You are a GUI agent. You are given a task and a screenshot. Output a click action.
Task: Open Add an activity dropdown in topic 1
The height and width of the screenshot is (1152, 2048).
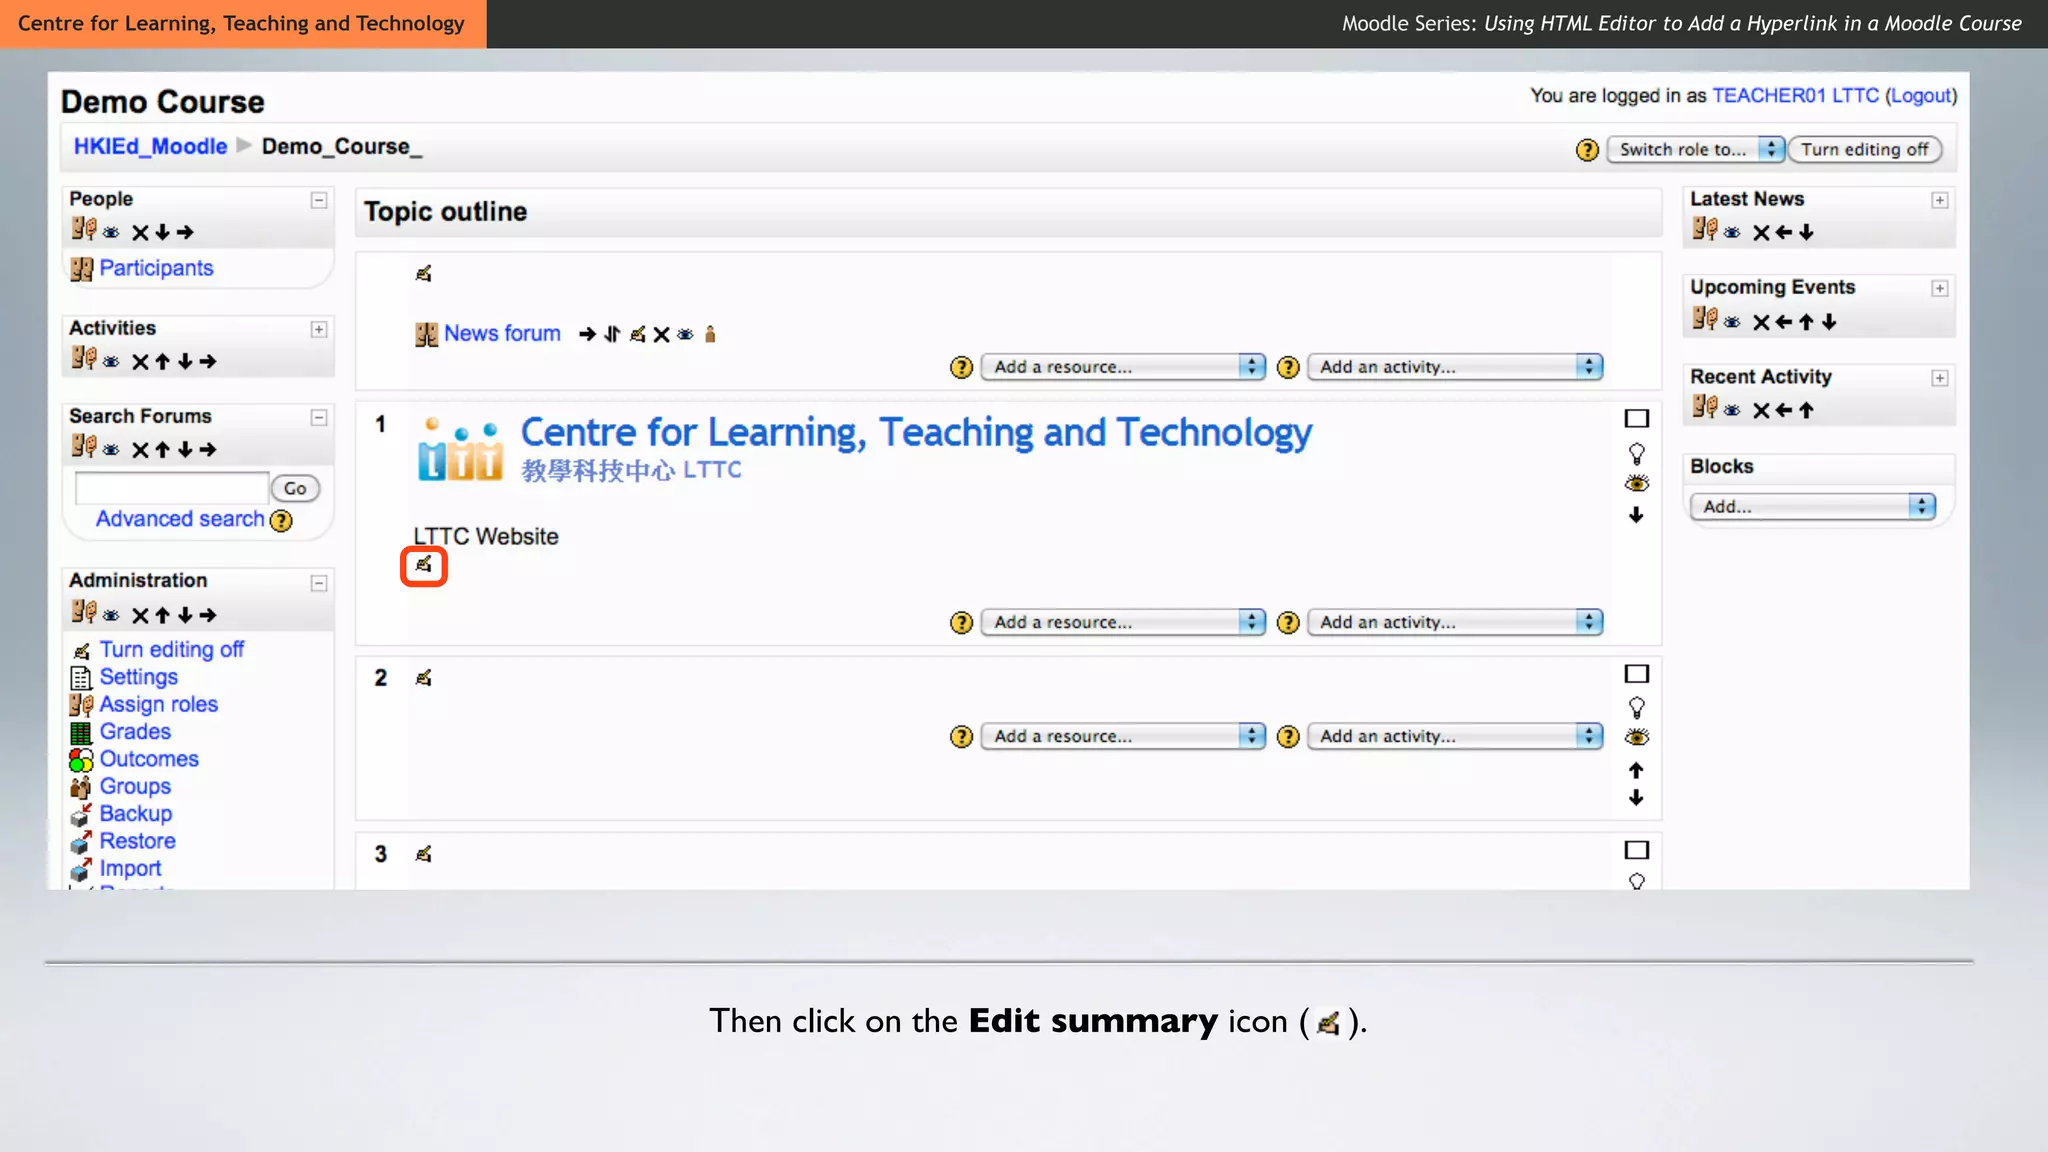point(1455,622)
